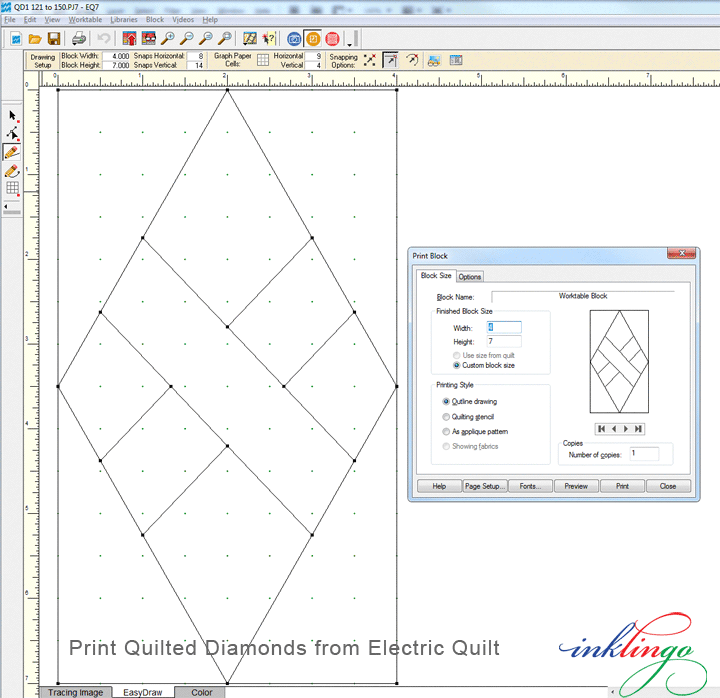Click the Print button in the dialog
The image size is (720, 698).
[622, 486]
